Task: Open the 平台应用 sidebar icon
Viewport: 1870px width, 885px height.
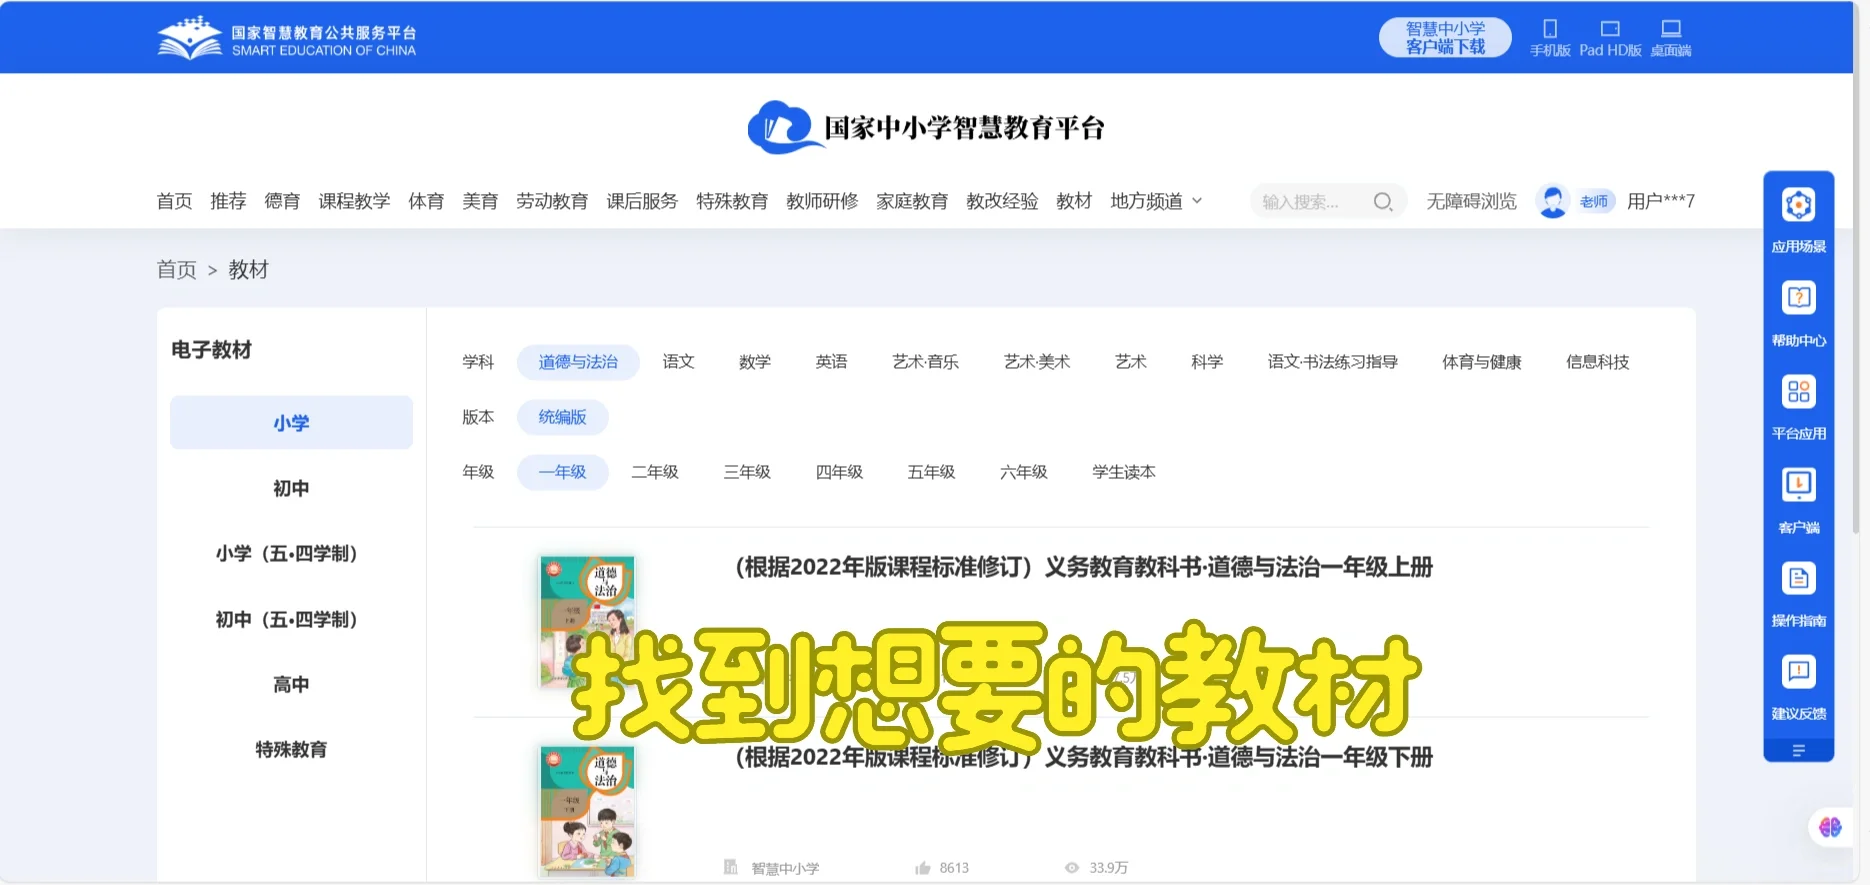Action: click(1798, 391)
